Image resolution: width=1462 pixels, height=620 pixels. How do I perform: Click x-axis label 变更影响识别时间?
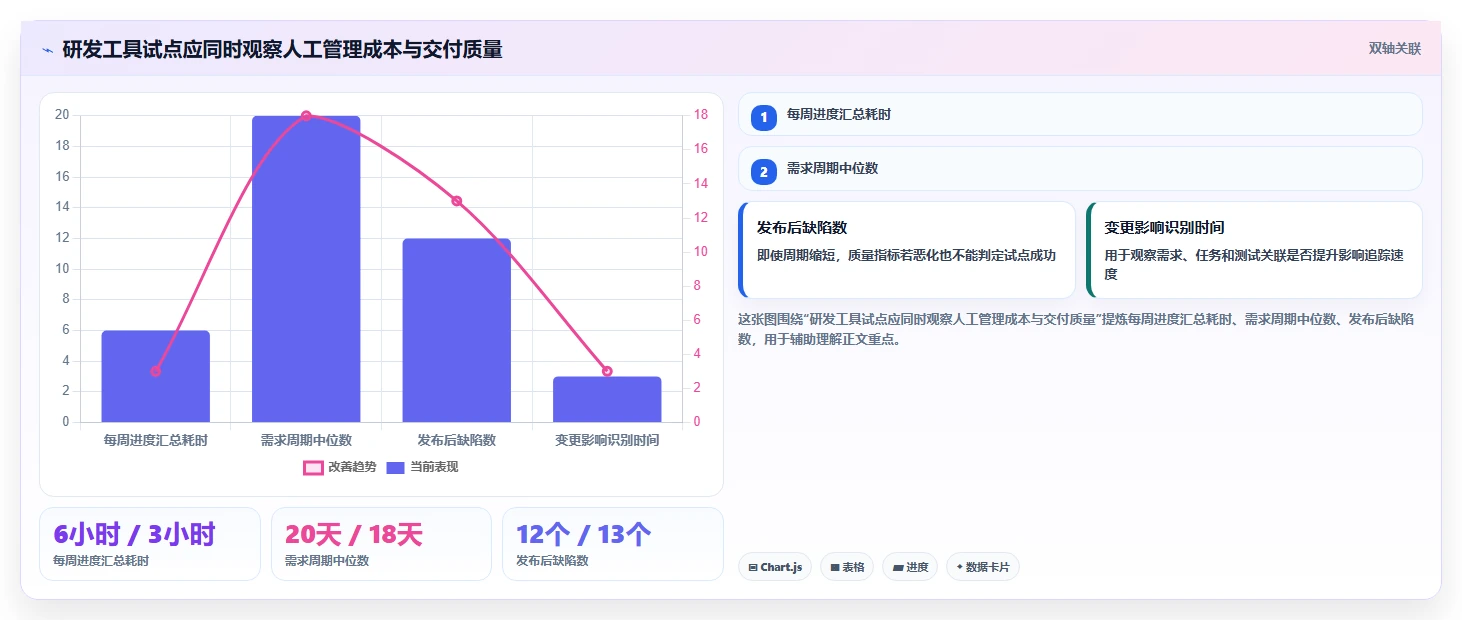coord(607,440)
